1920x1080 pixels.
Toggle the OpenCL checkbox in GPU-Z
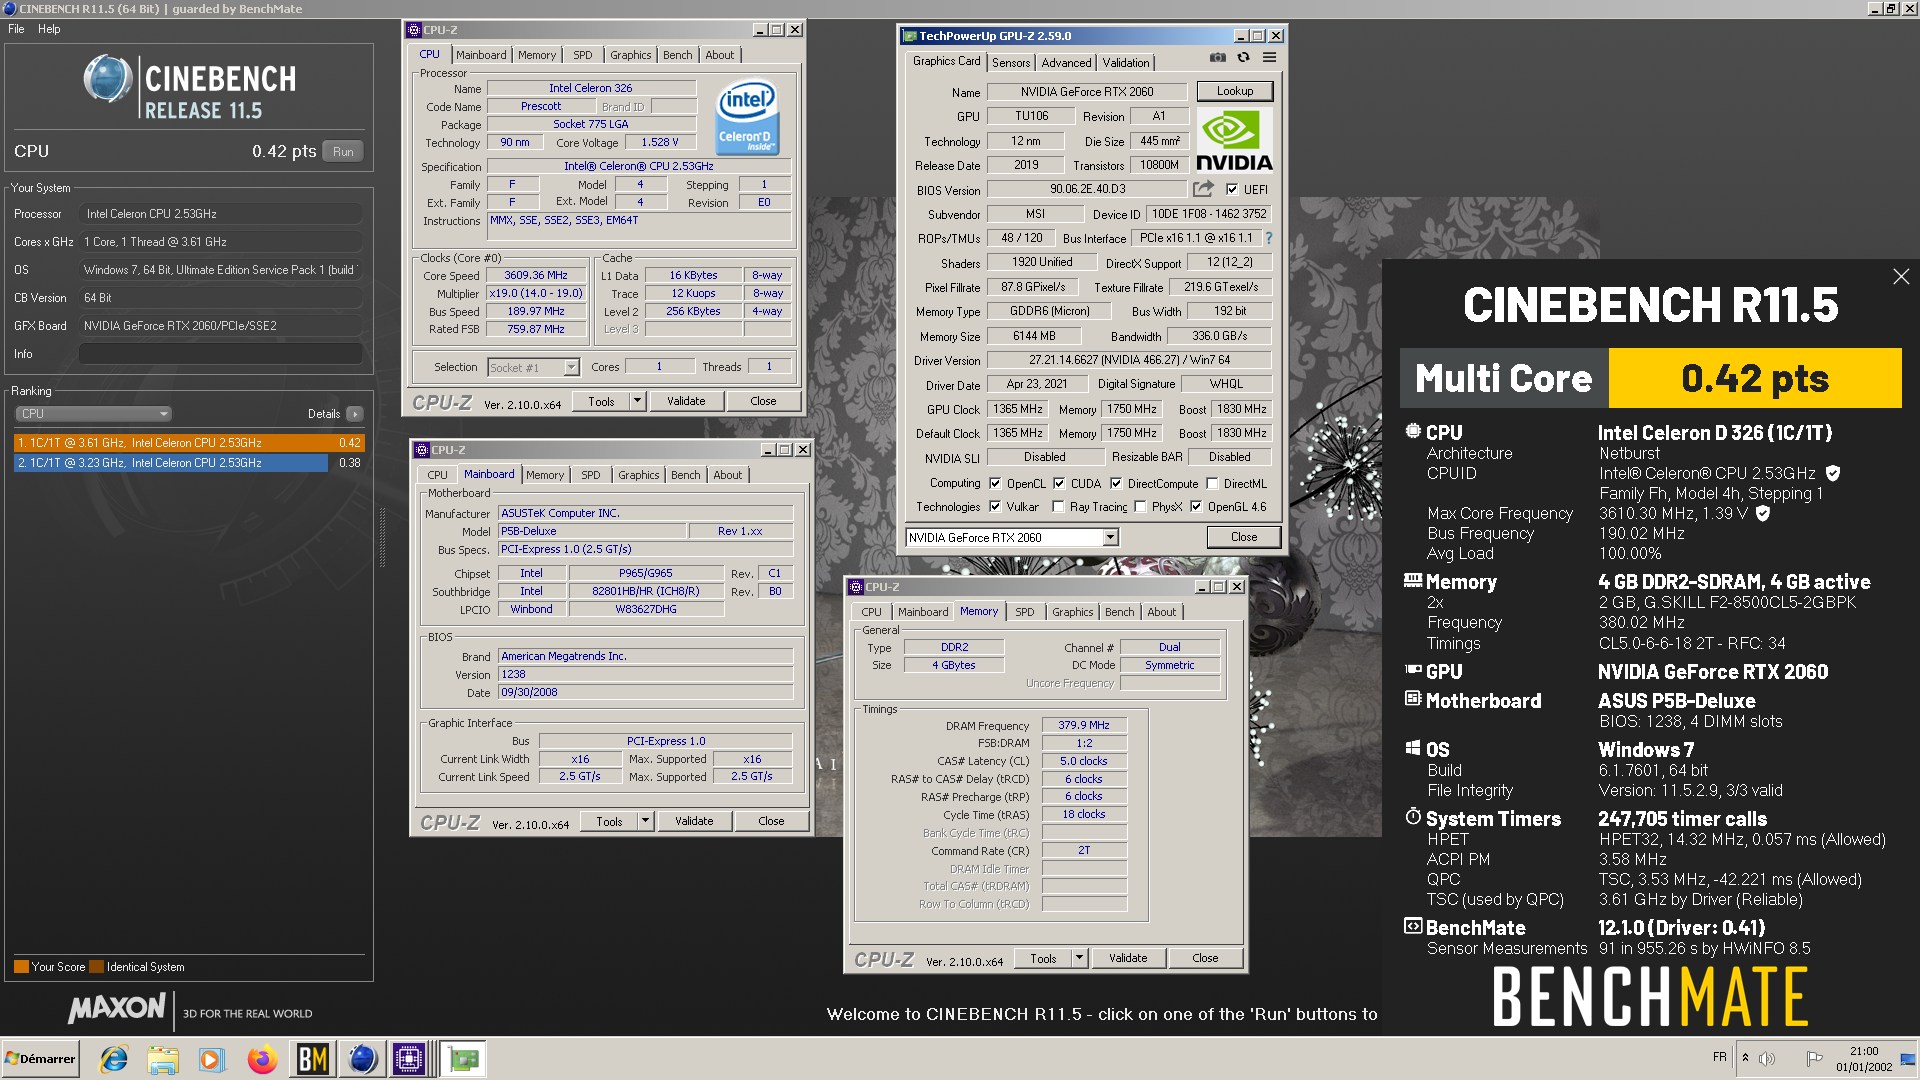coord(995,483)
